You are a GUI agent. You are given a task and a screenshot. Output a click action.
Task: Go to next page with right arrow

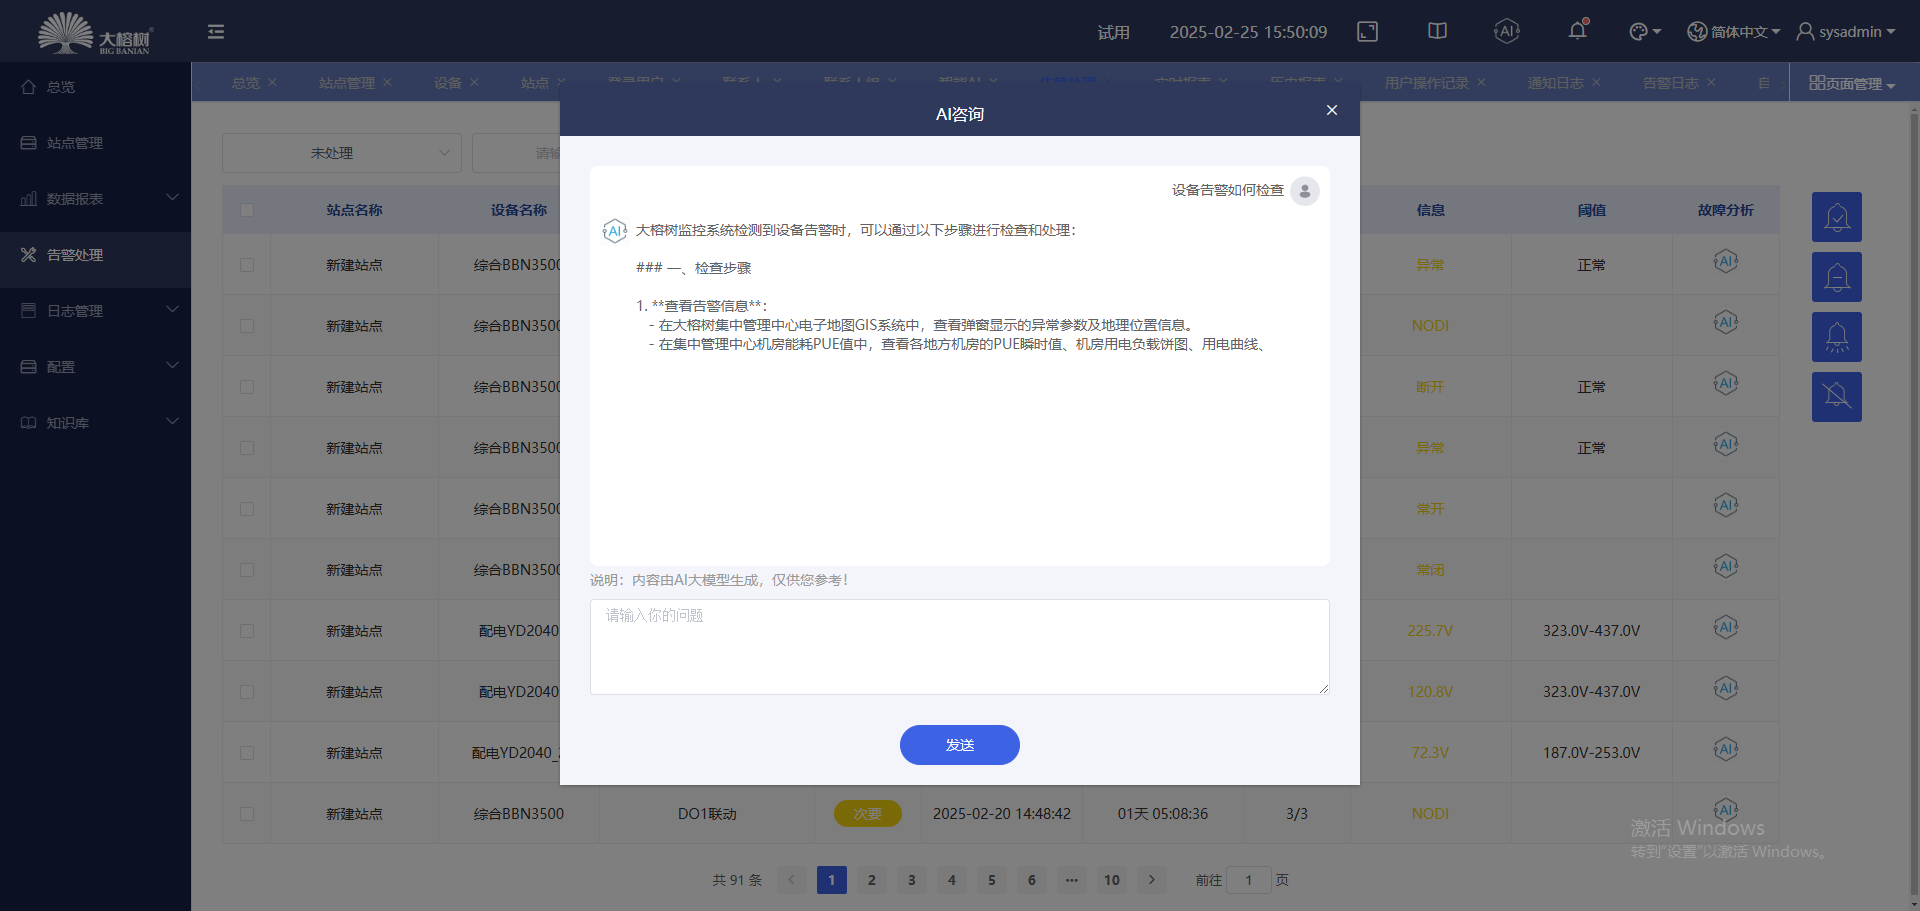(1152, 880)
